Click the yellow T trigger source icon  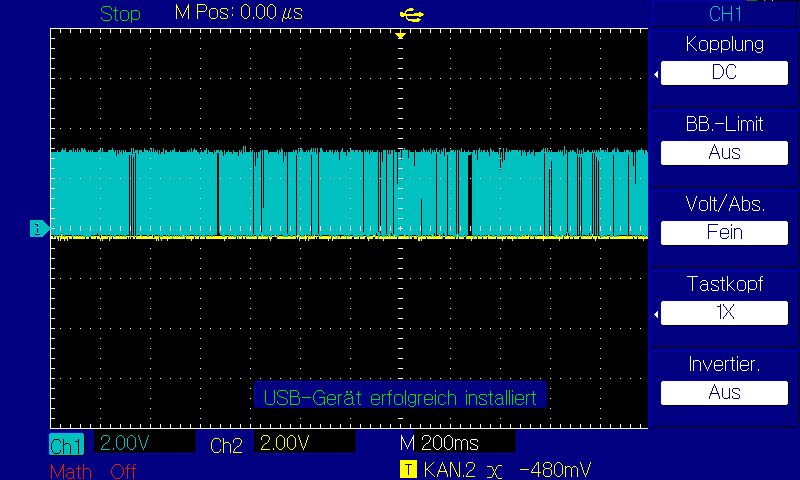click(x=408, y=469)
